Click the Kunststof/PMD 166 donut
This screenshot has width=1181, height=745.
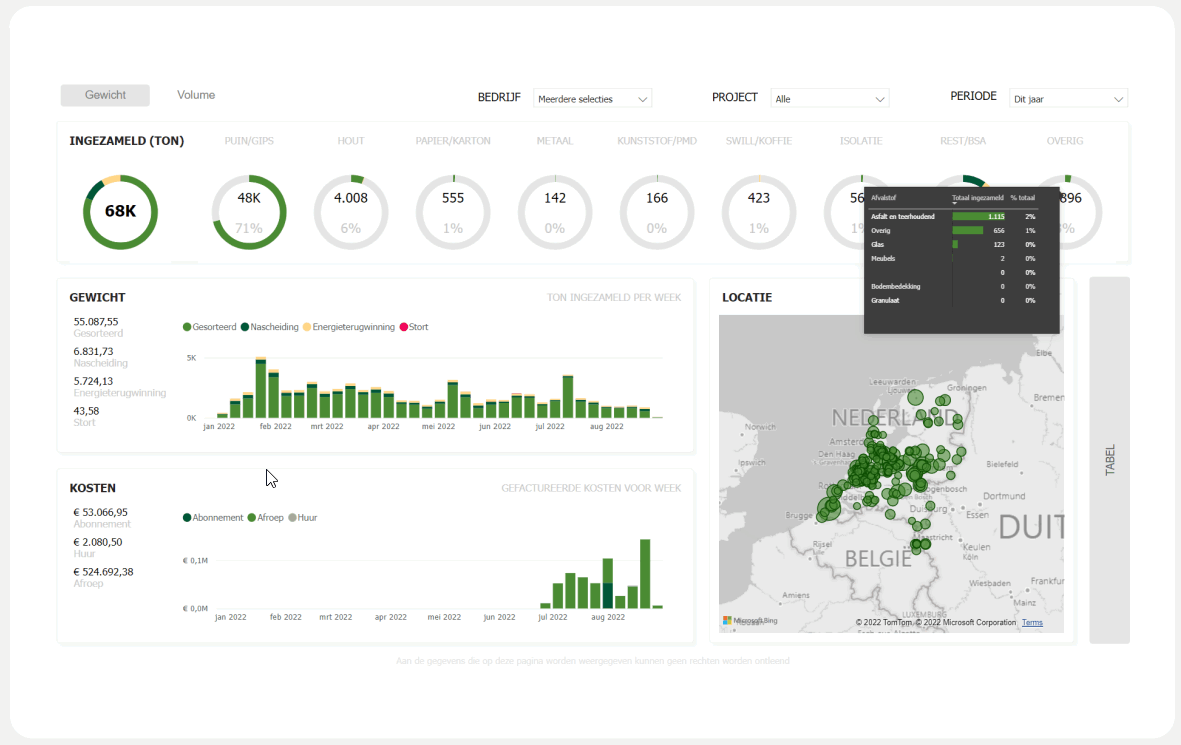[x=657, y=212]
